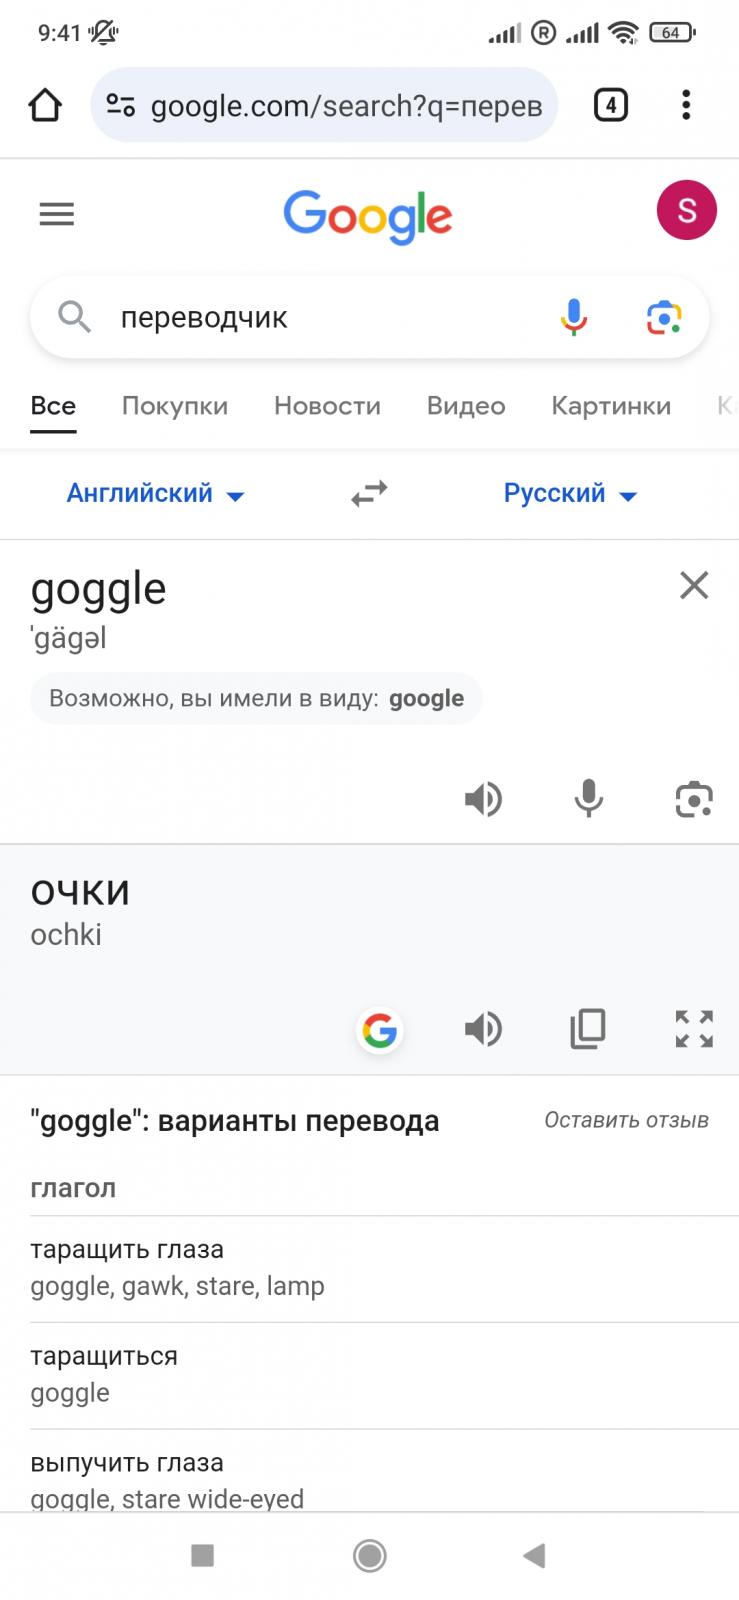Viewport: 739px width, 1600px height.
Task: Open camera translation icon in translator
Action: (x=694, y=799)
